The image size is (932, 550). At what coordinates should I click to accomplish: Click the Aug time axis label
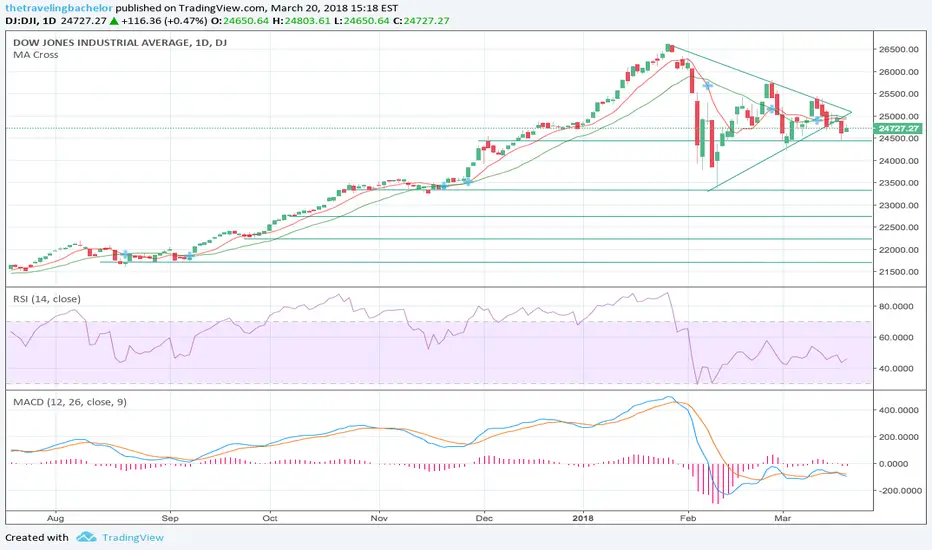[55, 518]
